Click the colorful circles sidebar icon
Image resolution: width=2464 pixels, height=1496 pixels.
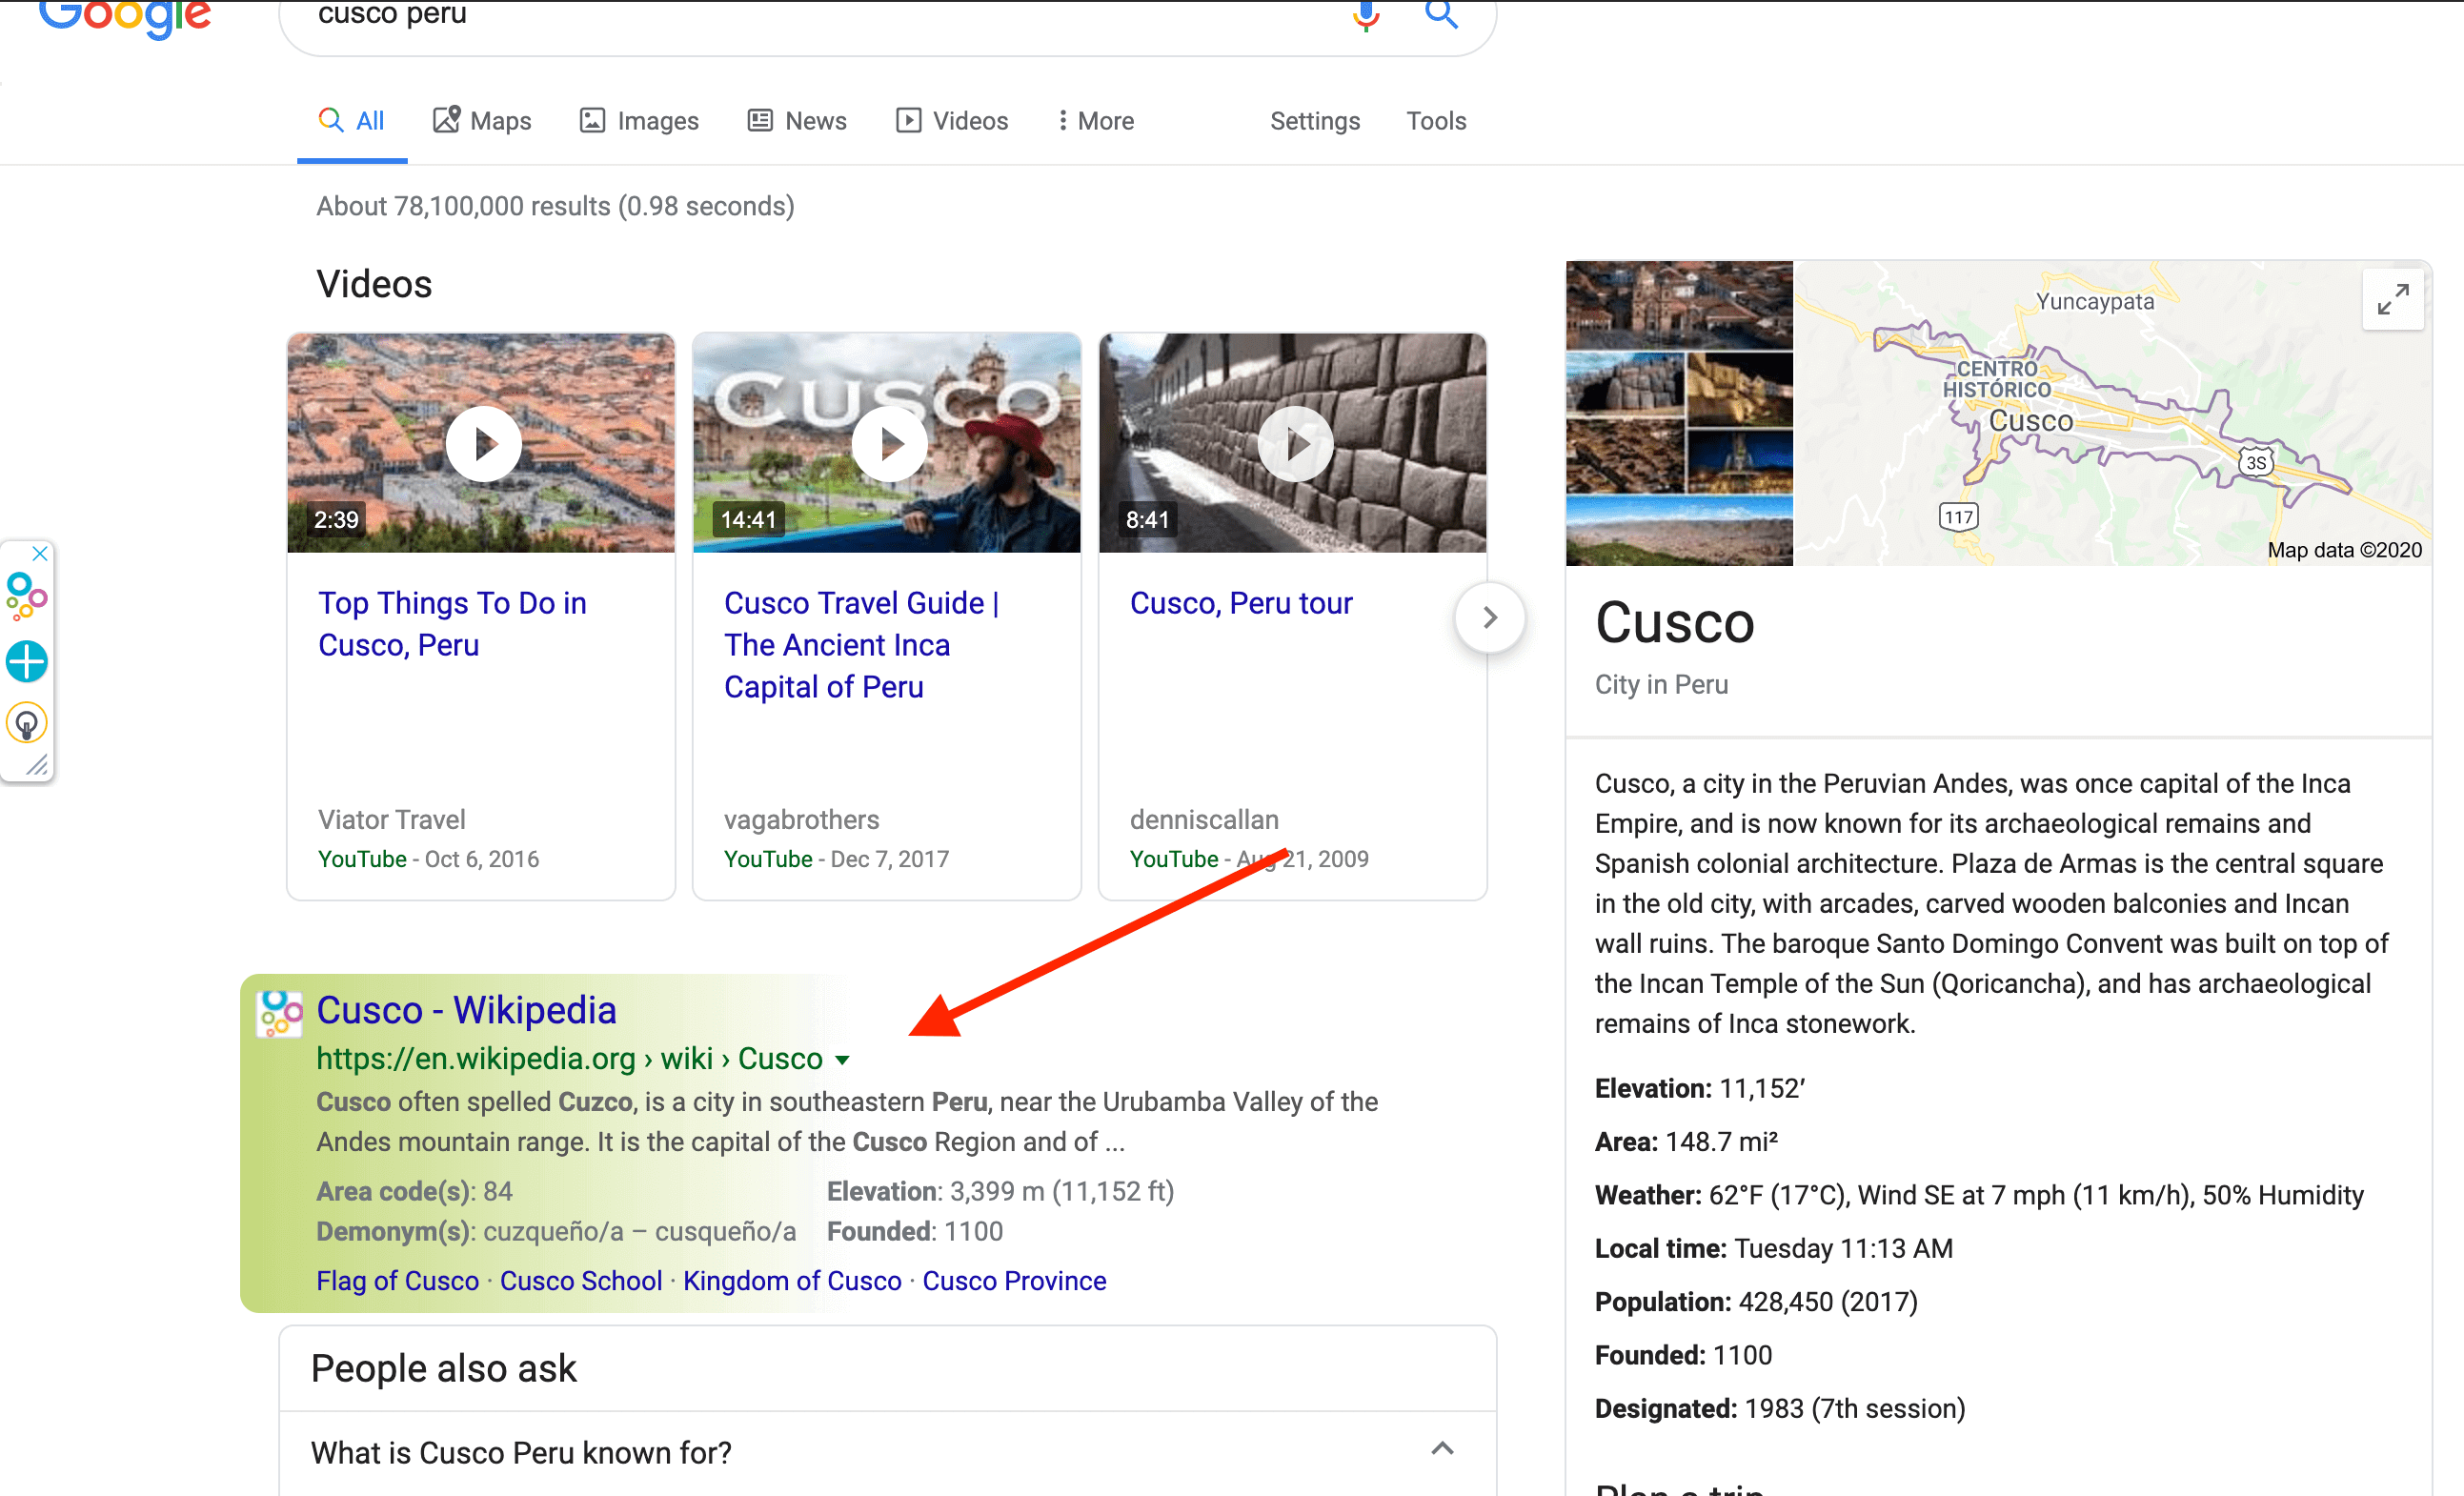pyautogui.click(x=27, y=597)
